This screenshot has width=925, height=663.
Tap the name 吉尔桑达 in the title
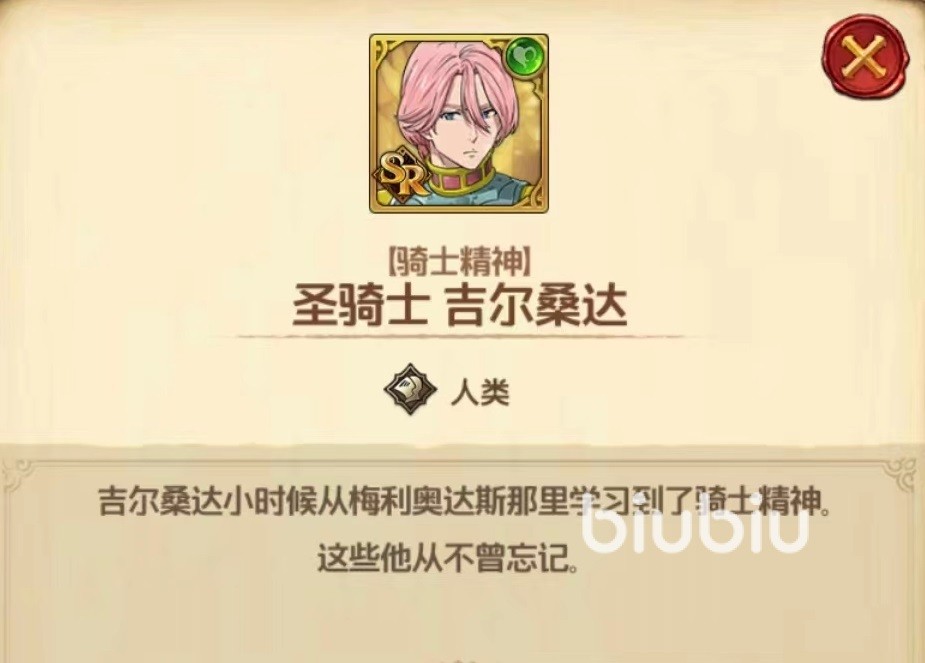point(536,305)
